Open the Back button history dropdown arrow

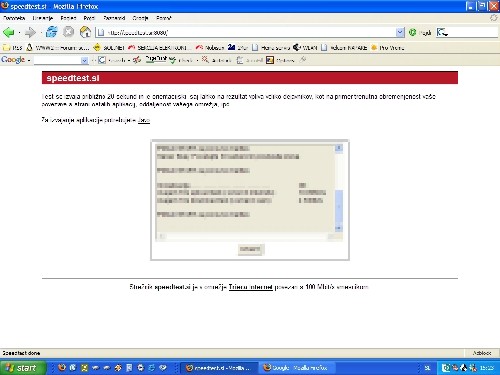click(x=19, y=33)
